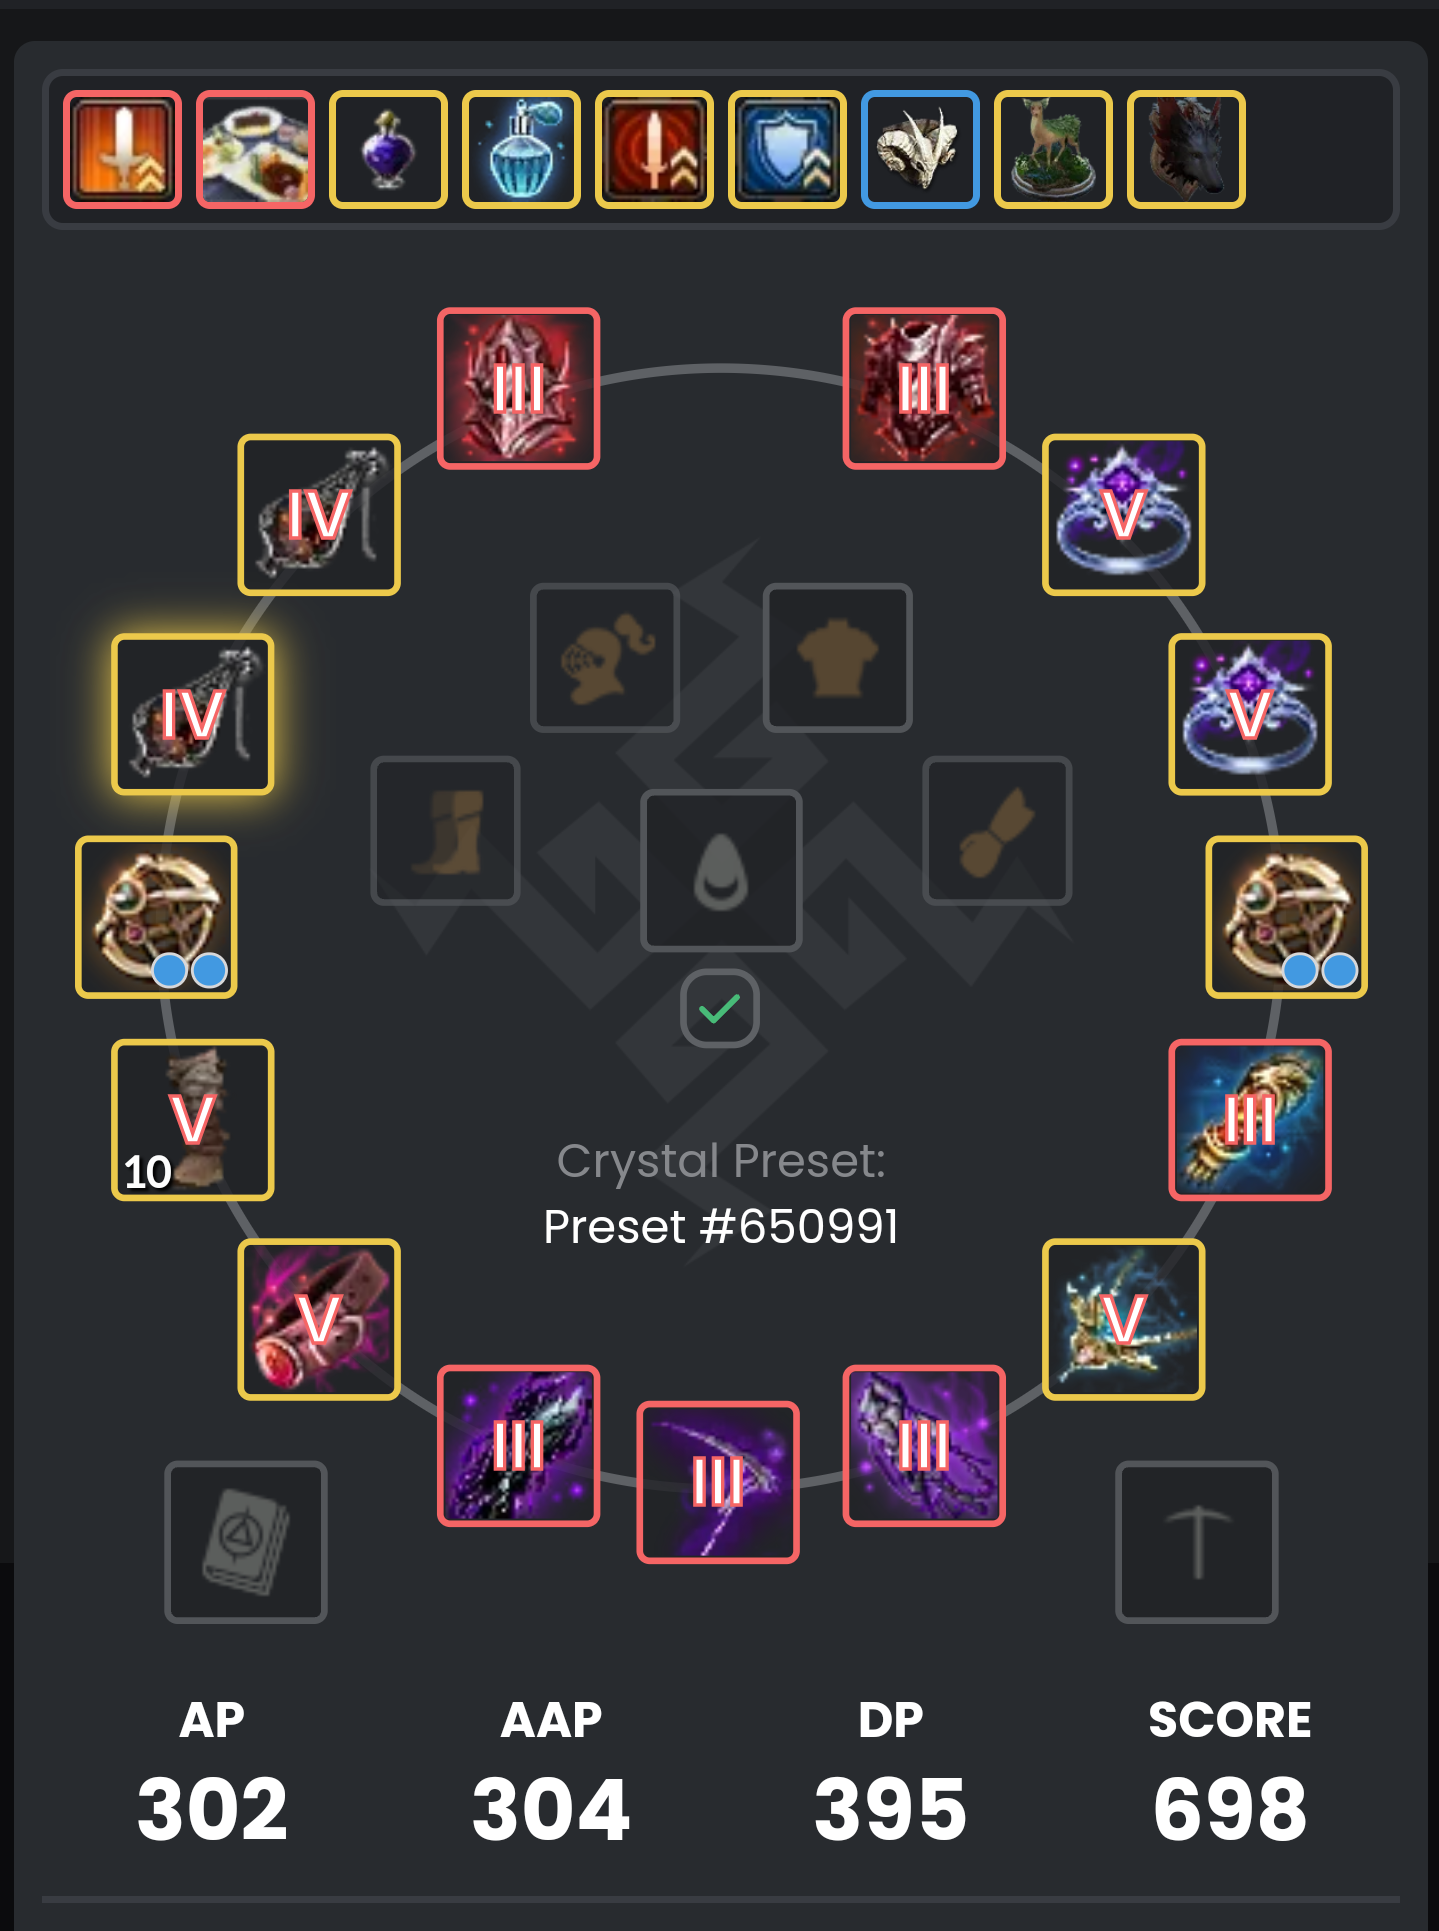
Task: Toggle the green checkmark checkbox
Action: click(x=719, y=1008)
